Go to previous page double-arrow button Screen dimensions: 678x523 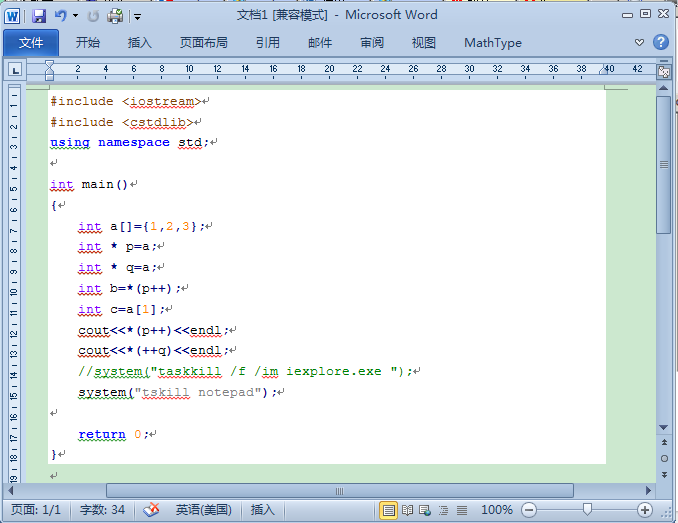pos(664,442)
